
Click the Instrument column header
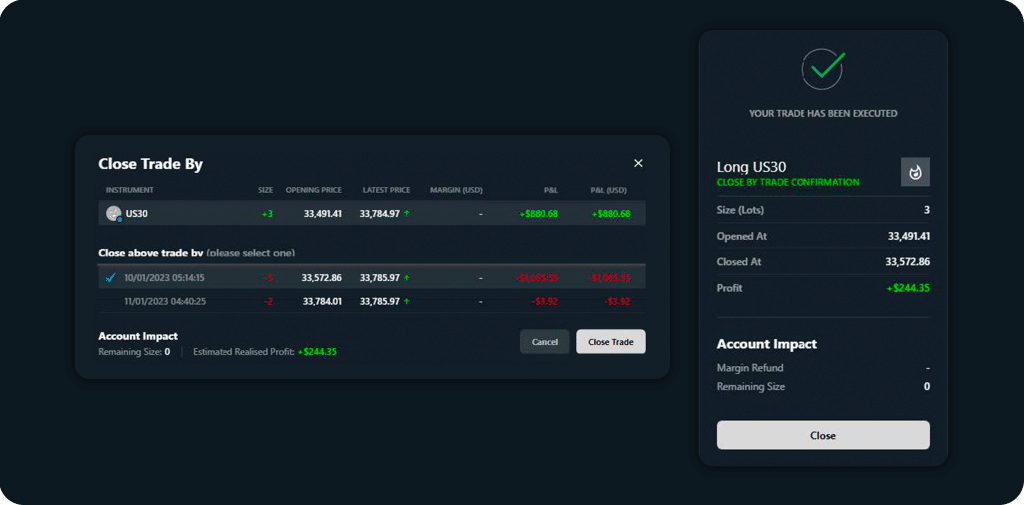click(130, 190)
